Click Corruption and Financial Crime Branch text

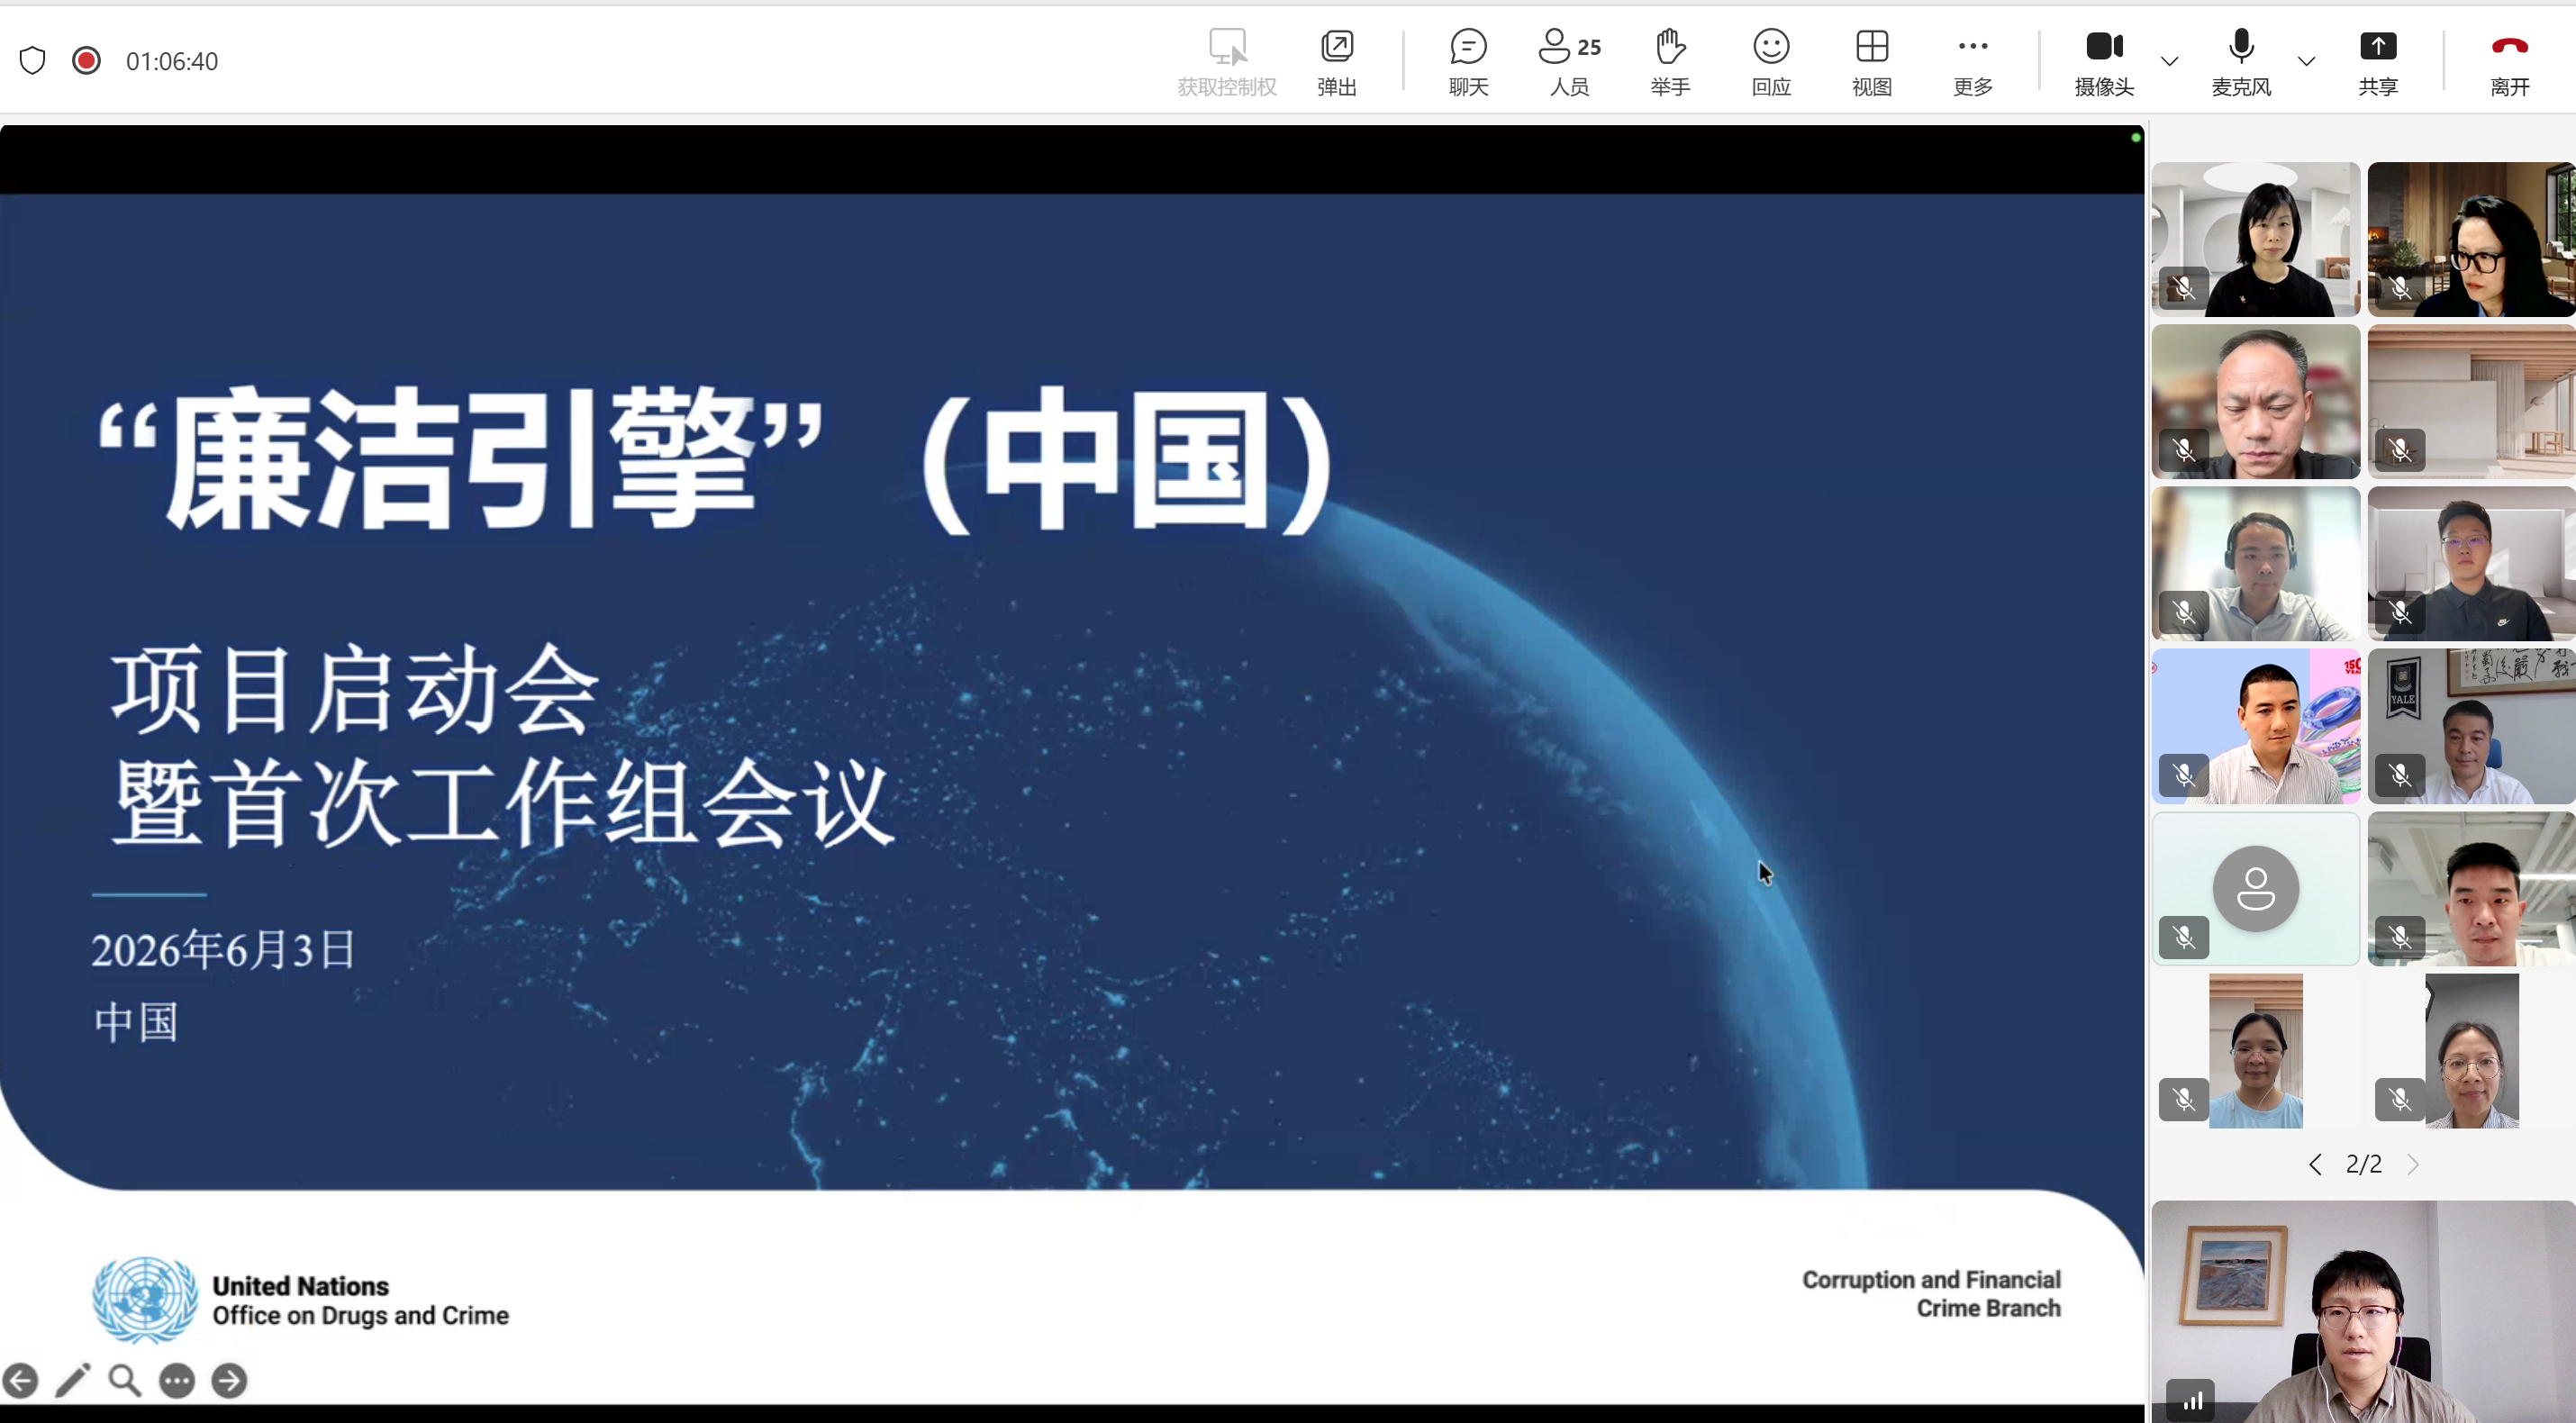coord(1931,1294)
